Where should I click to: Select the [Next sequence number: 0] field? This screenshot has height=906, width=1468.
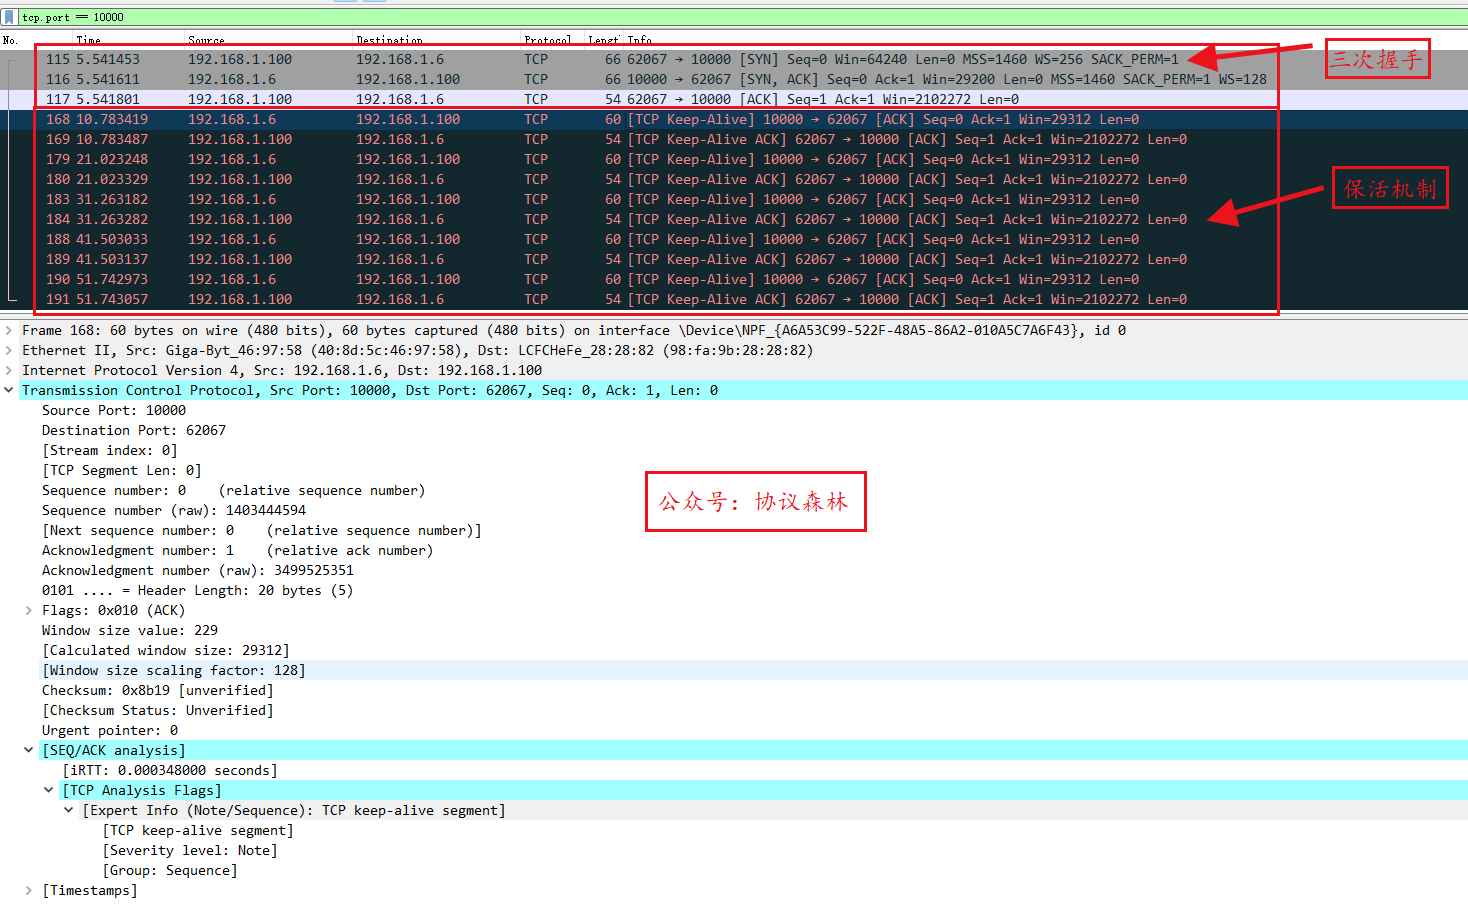tap(262, 530)
